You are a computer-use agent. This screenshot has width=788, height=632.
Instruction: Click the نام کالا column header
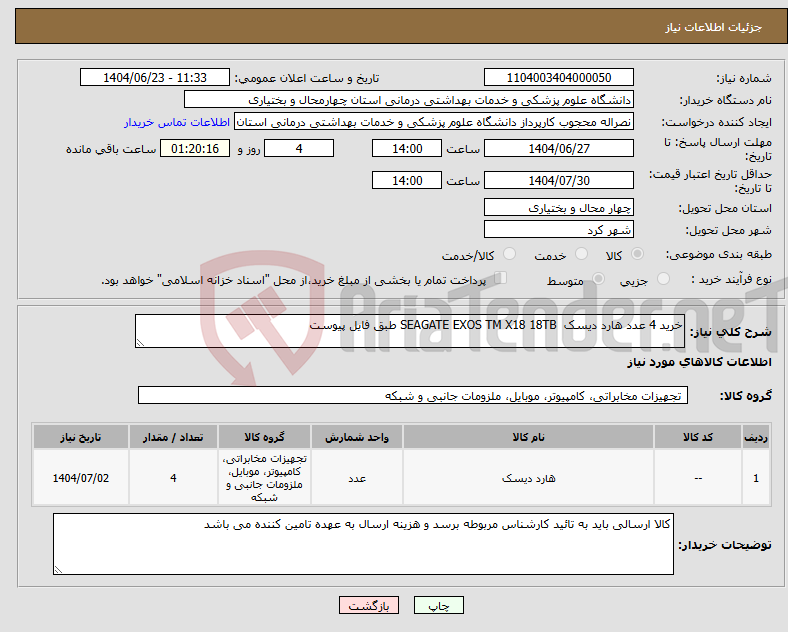coord(528,437)
